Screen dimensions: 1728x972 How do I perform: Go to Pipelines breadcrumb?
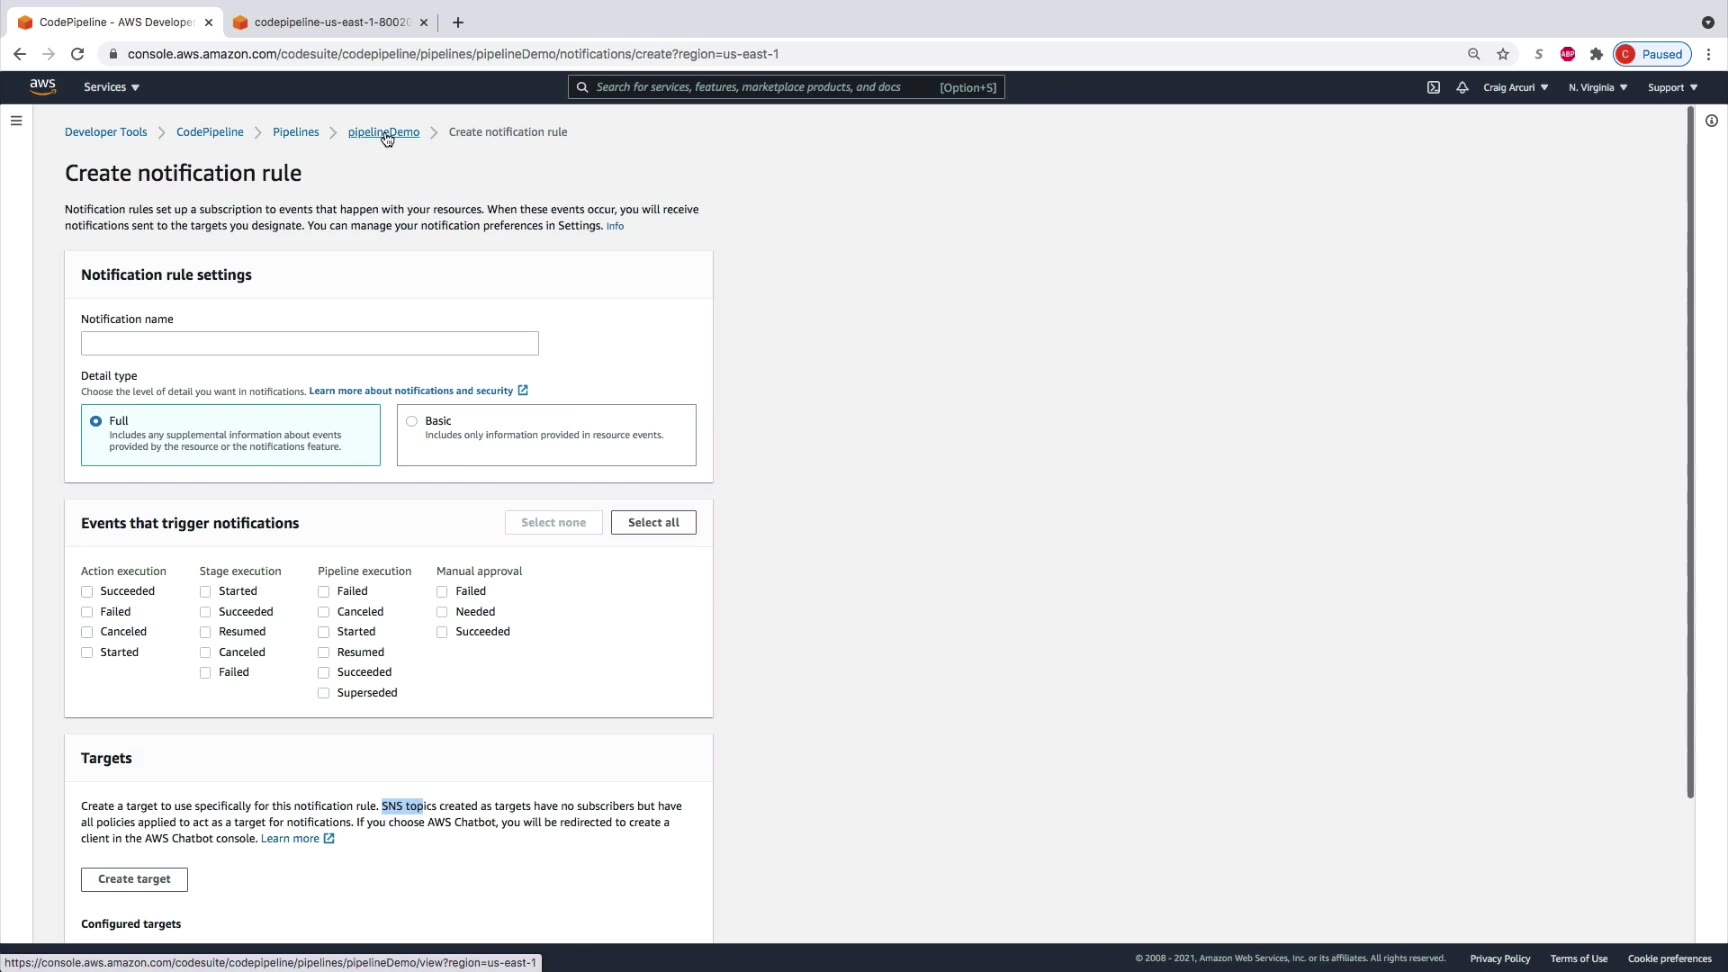click(296, 132)
